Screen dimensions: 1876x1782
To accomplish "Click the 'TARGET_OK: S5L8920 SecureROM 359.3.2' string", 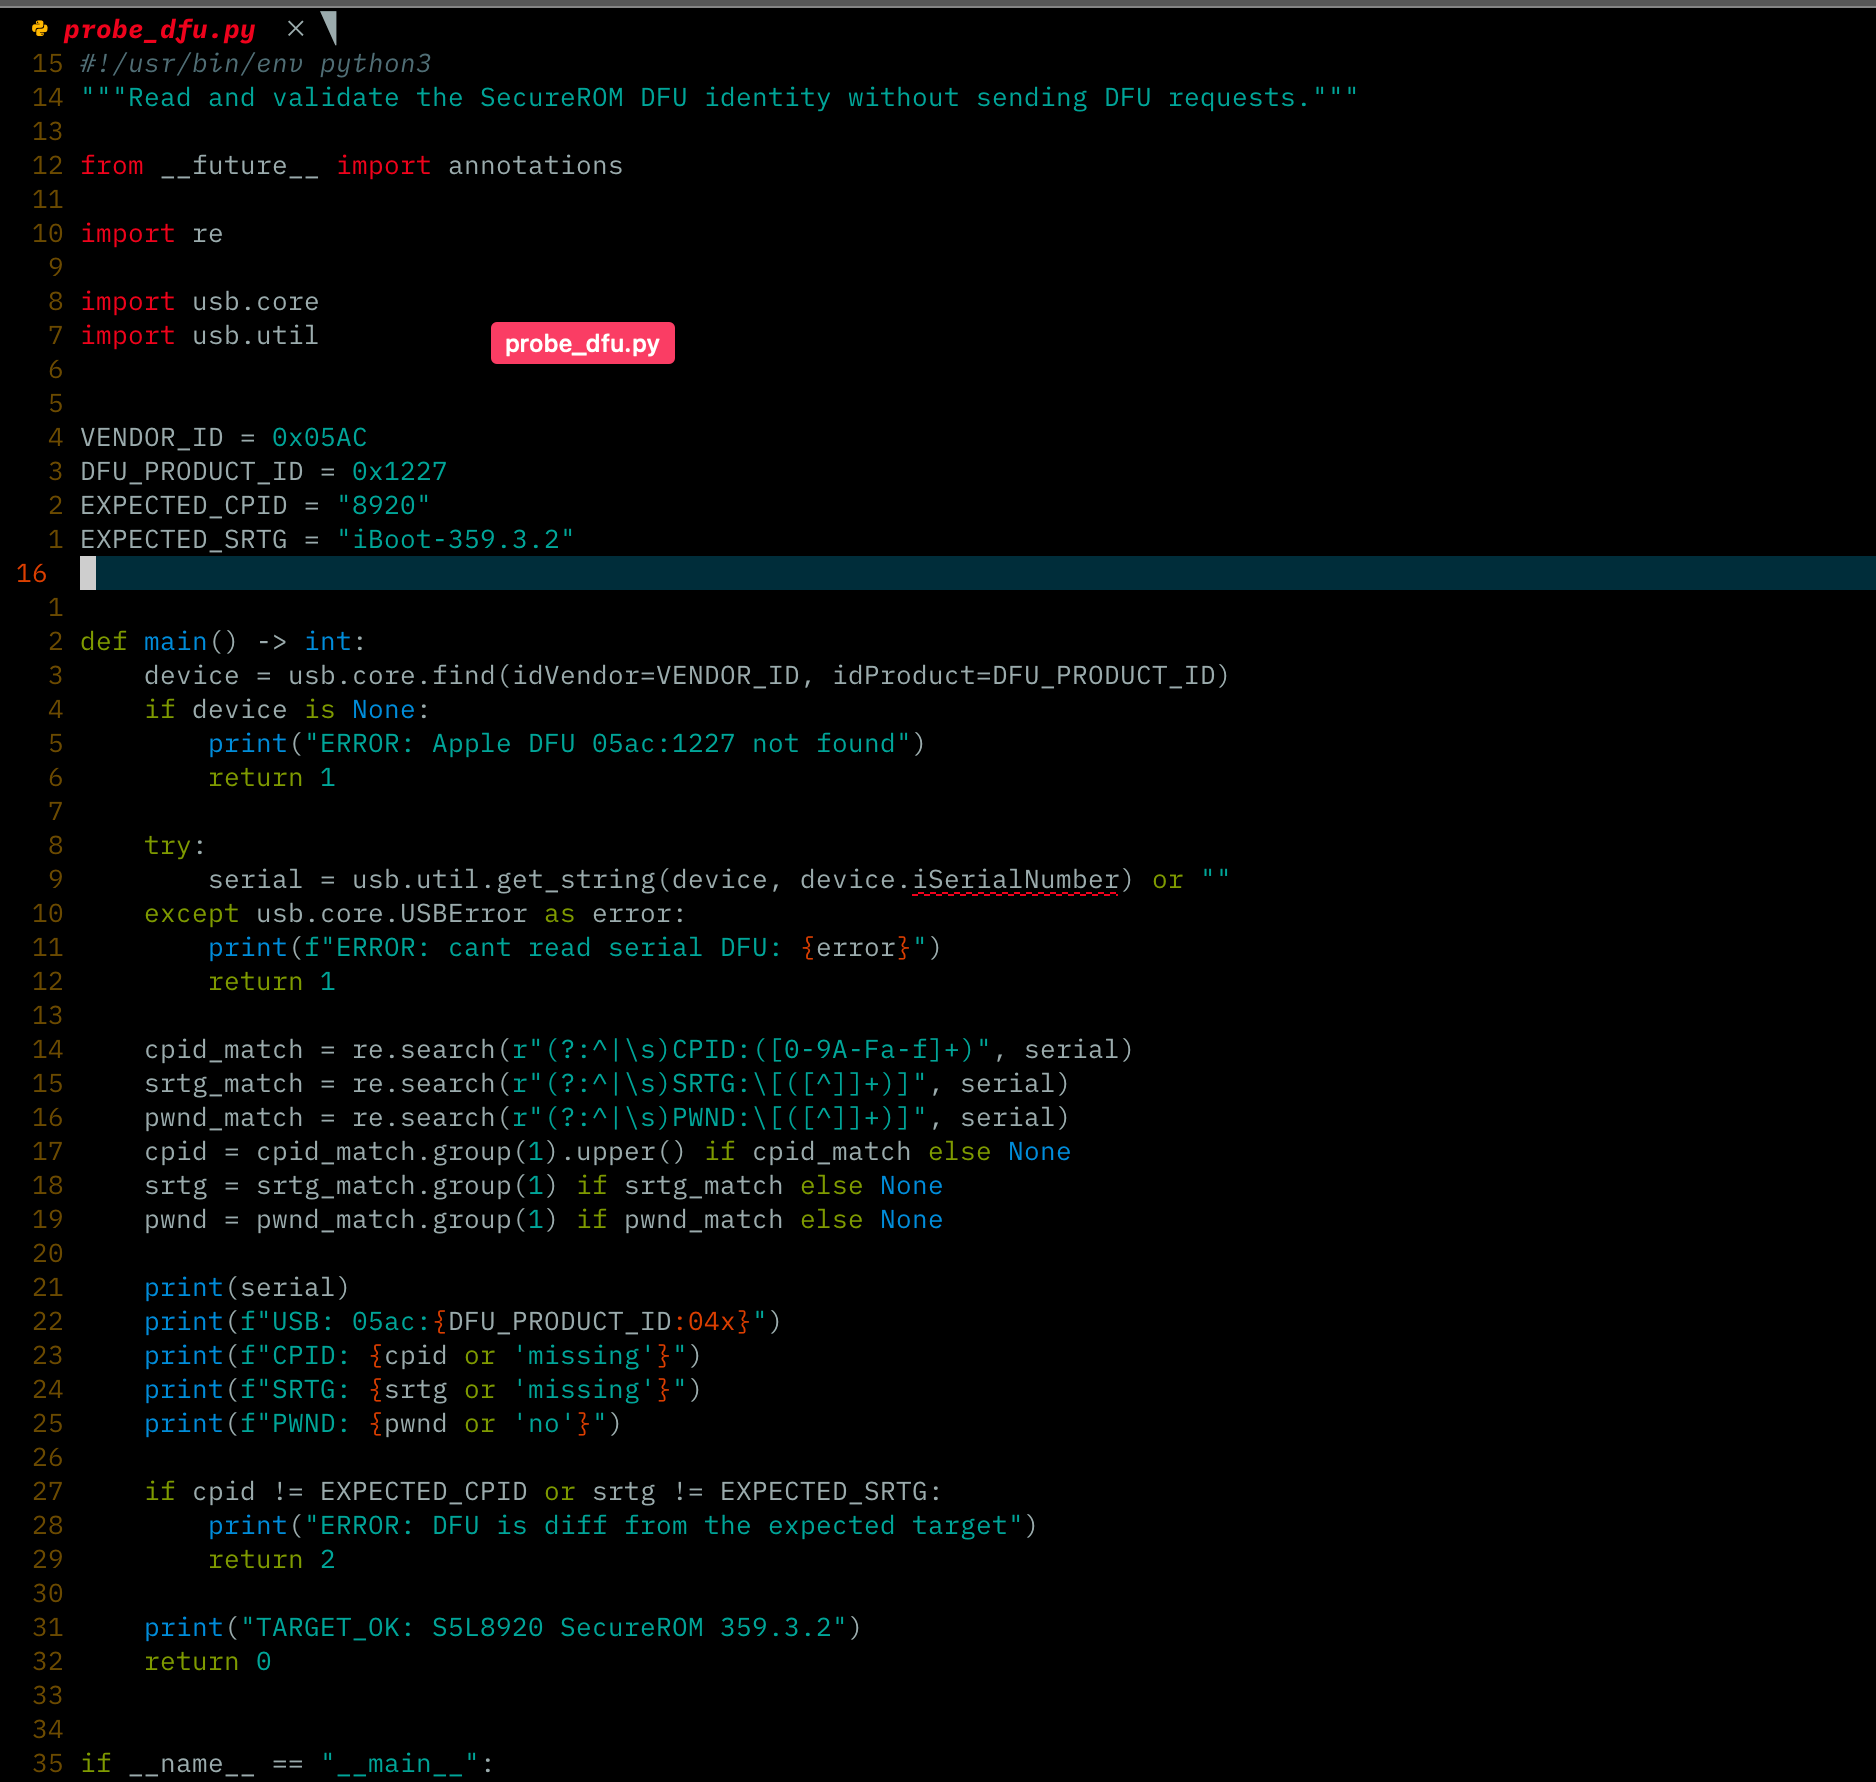I will click(543, 1628).
